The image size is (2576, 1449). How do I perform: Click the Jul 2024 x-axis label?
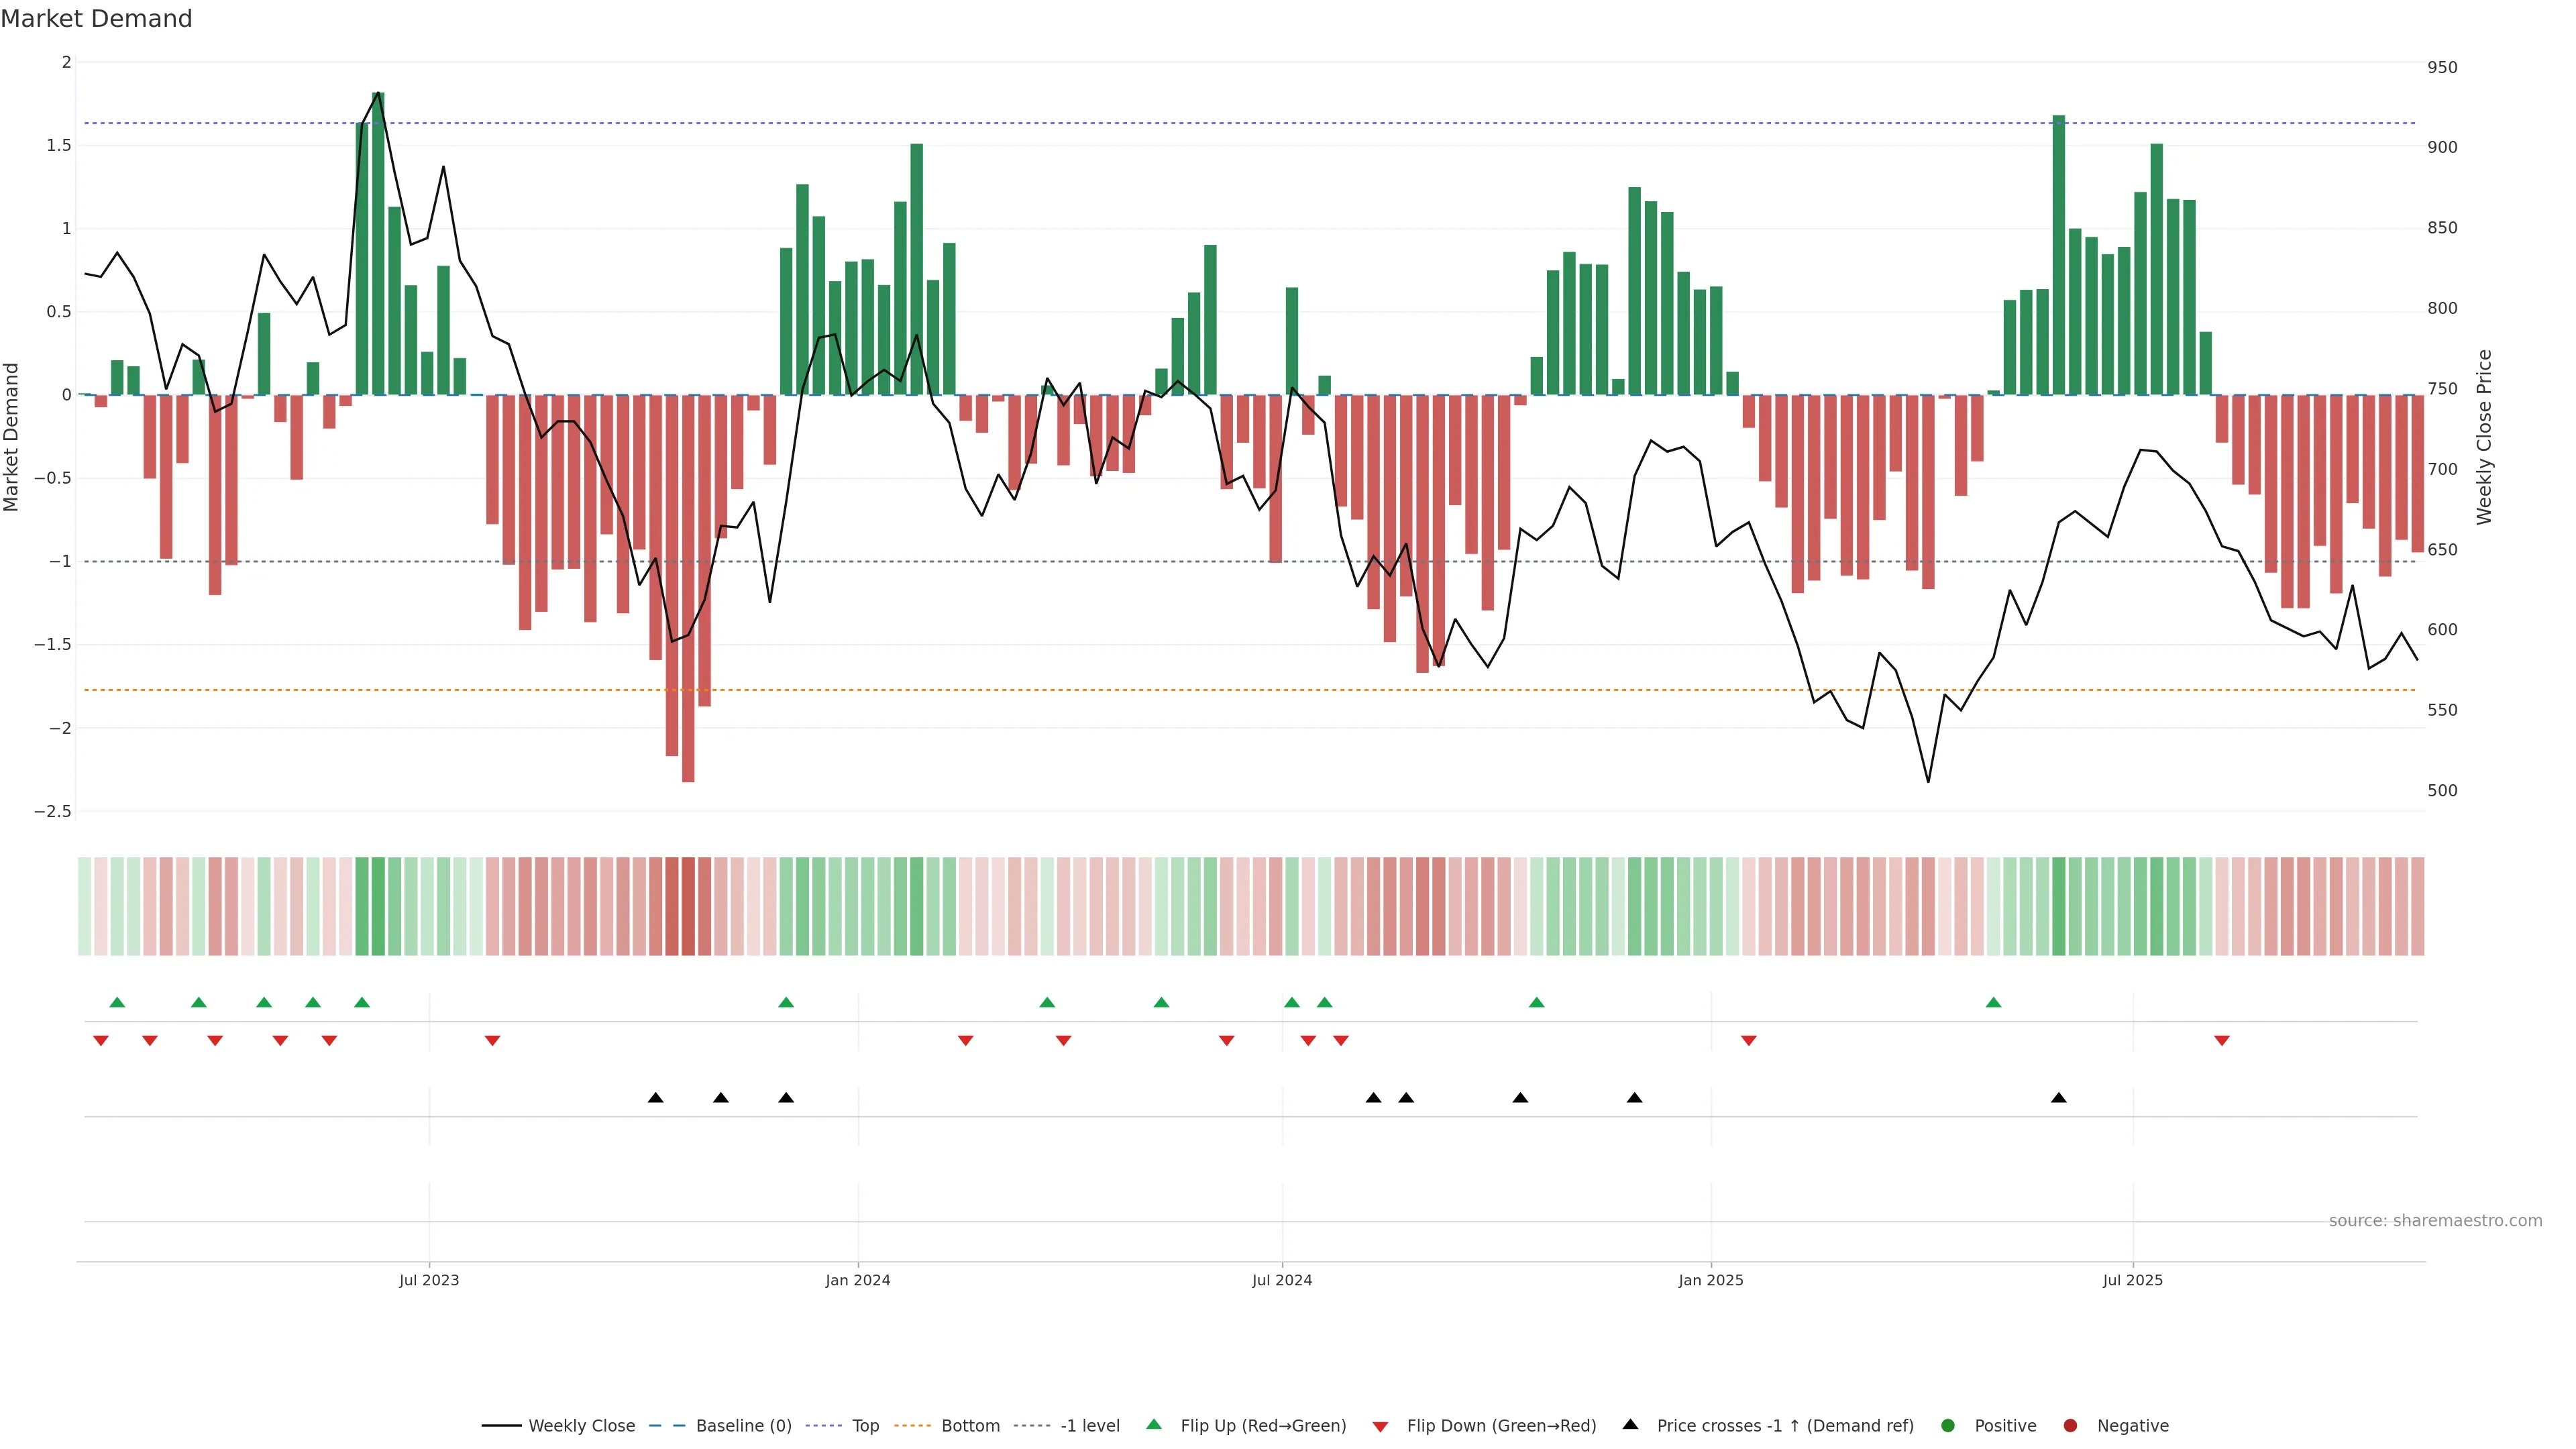(x=1281, y=1280)
